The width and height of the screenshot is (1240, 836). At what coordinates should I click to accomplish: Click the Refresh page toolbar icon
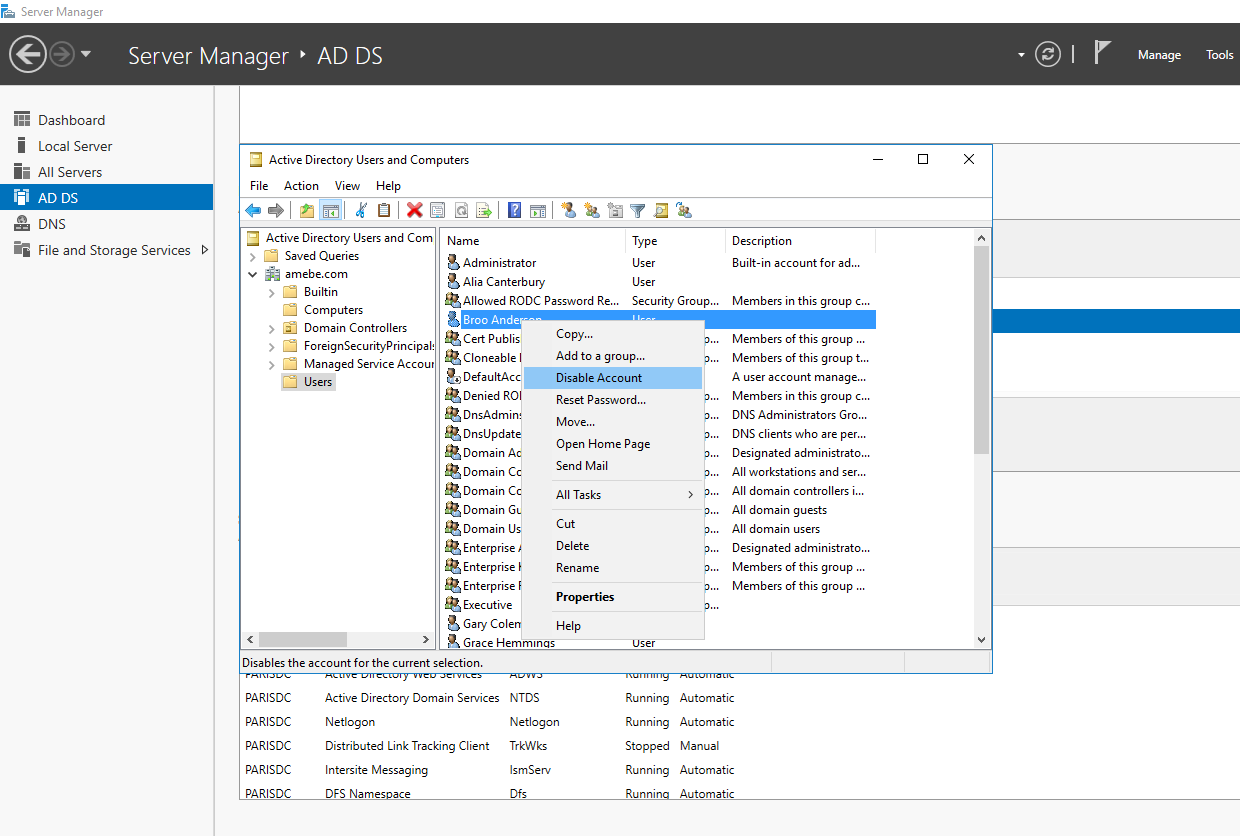coord(461,210)
